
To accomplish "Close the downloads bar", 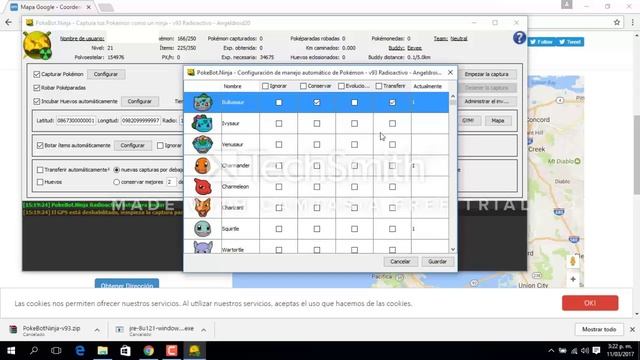I will 632,329.
